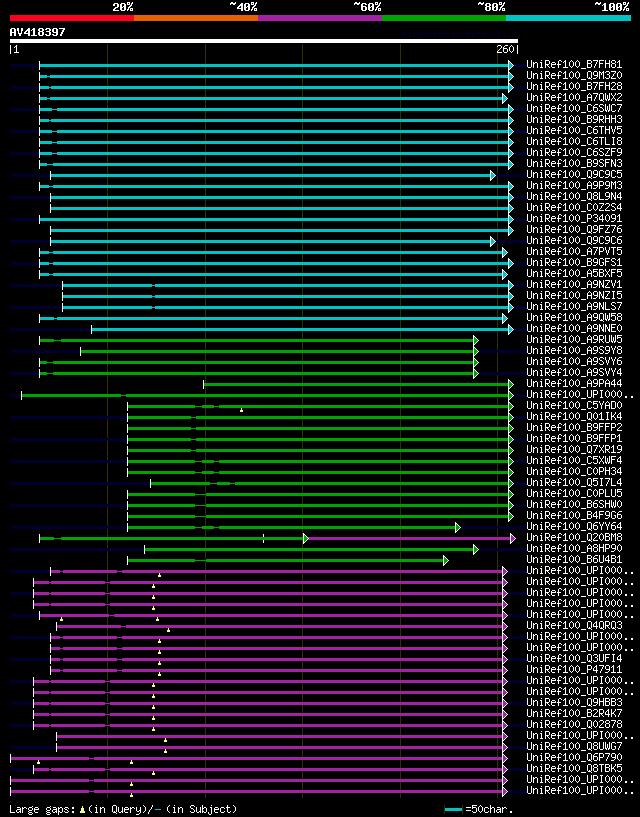This screenshot has width=640, height=817.
Task: Click the short green bar for UniRef100_A9PA44
Action: (x=359, y=385)
